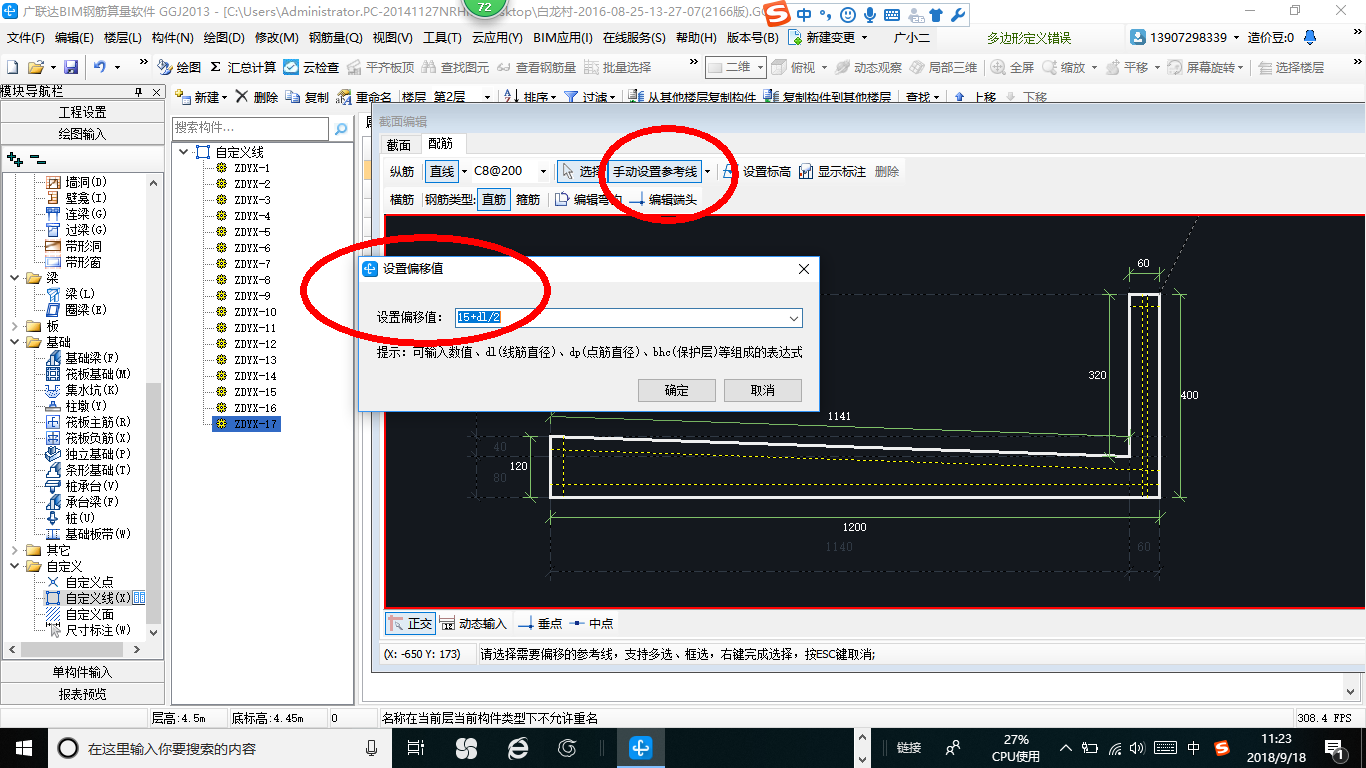Open the 二维 view mode dropdown
This screenshot has height=768, width=1366.
pos(760,67)
